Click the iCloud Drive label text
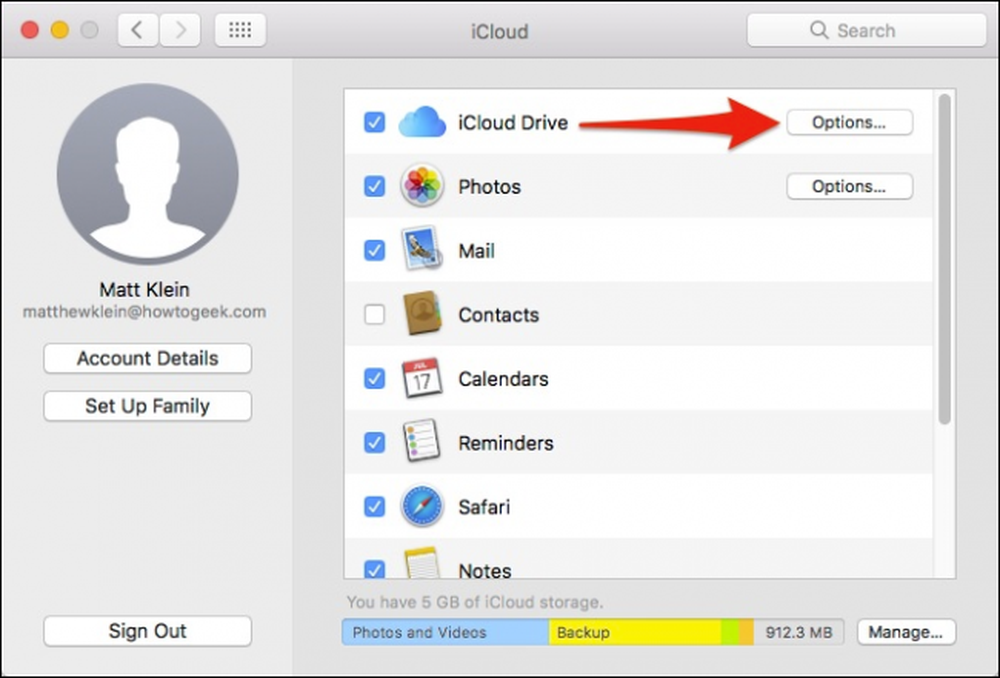 tap(513, 122)
